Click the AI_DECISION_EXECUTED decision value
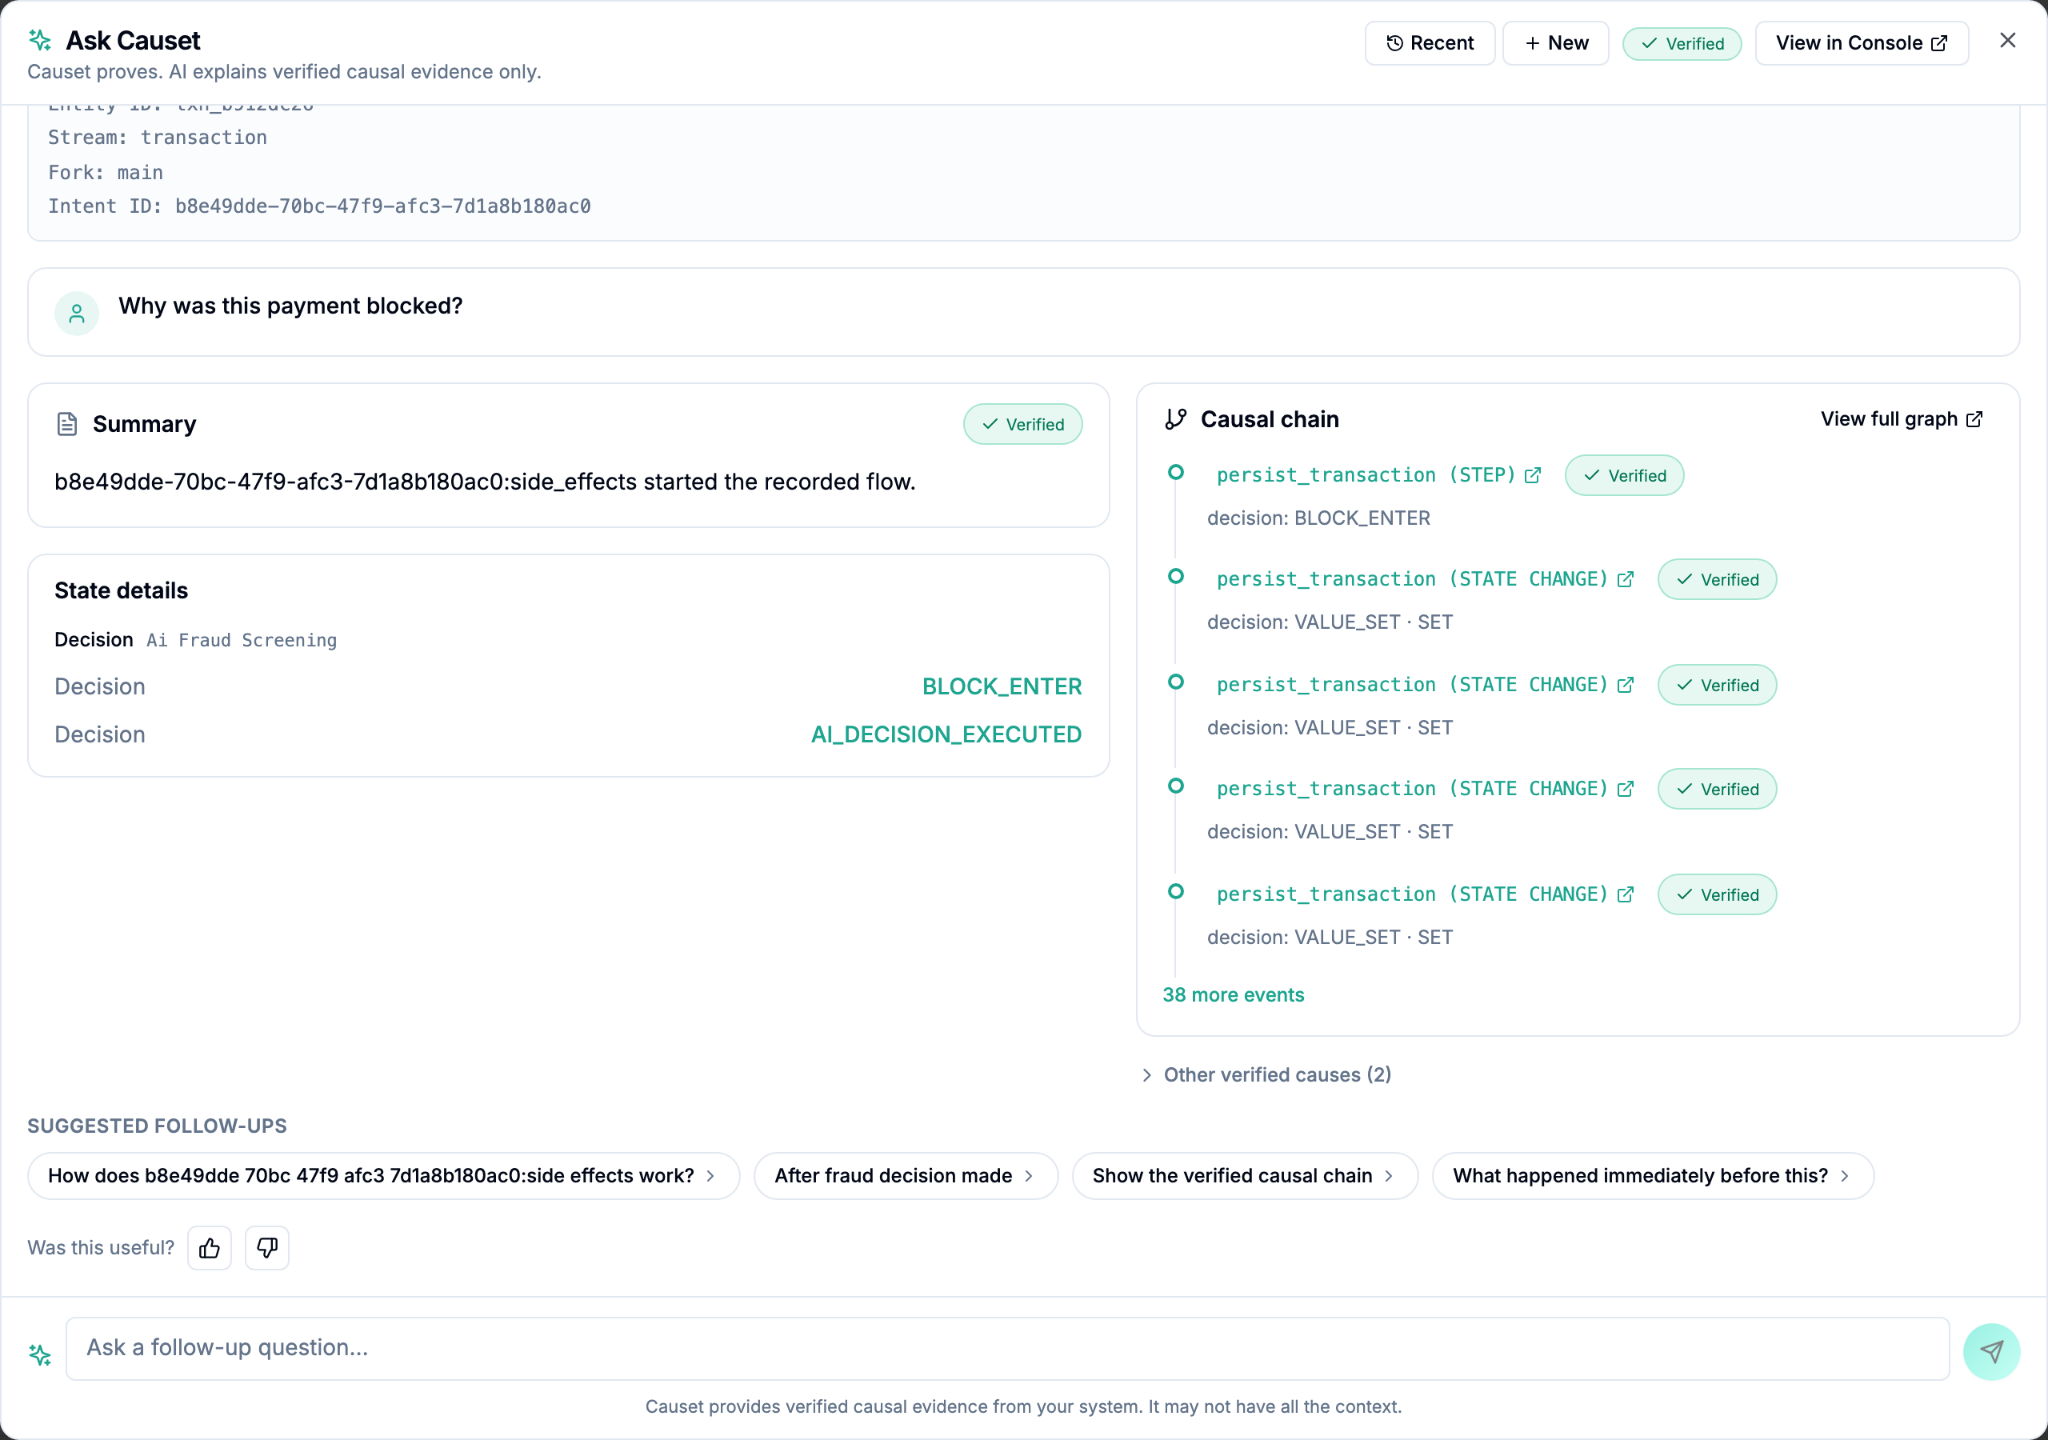 pos(945,735)
